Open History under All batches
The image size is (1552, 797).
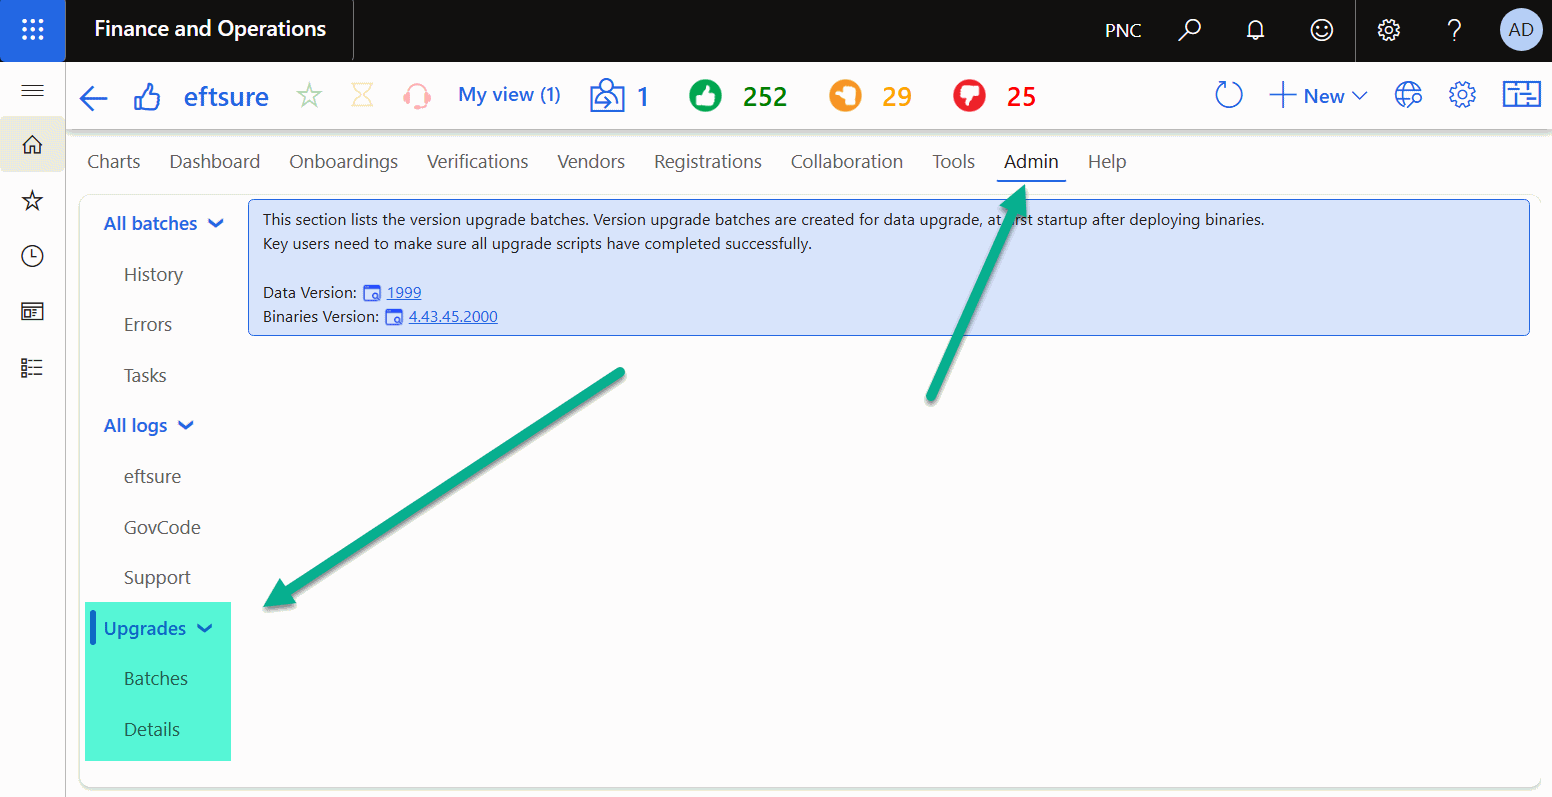153,275
